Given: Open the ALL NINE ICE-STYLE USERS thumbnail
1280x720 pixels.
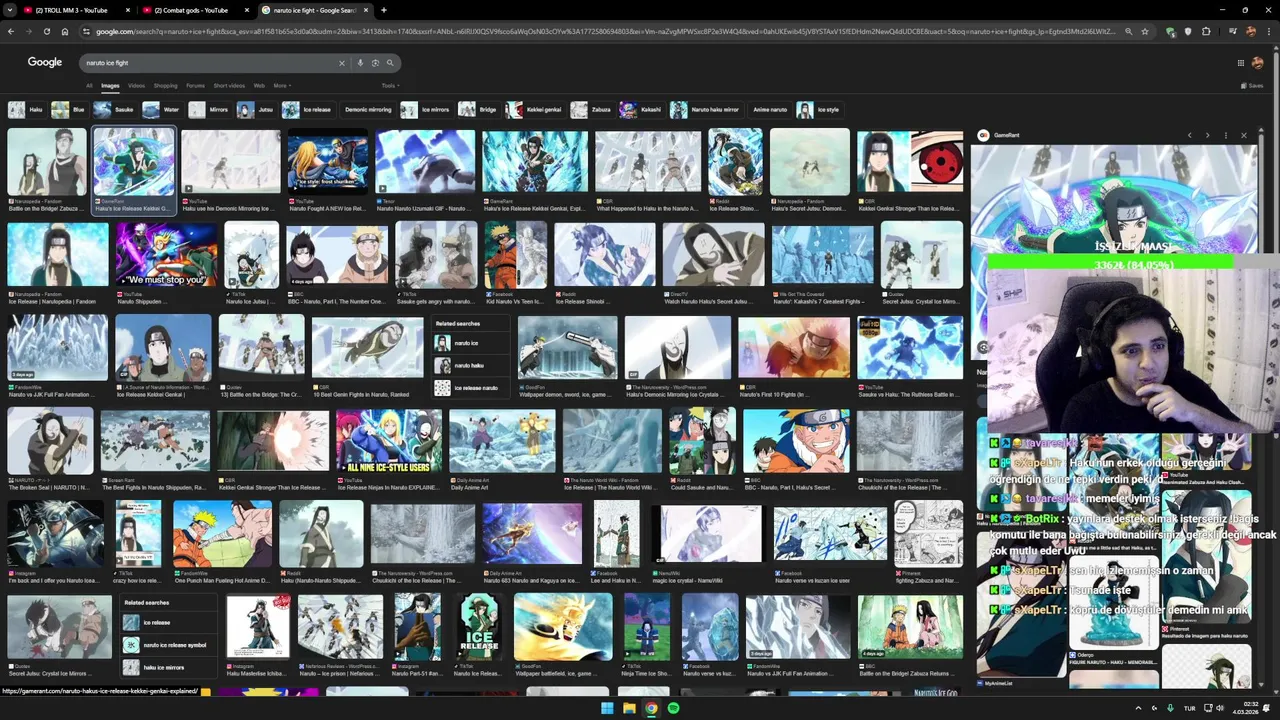Looking at the screenshot, I should tap(389, 441).
